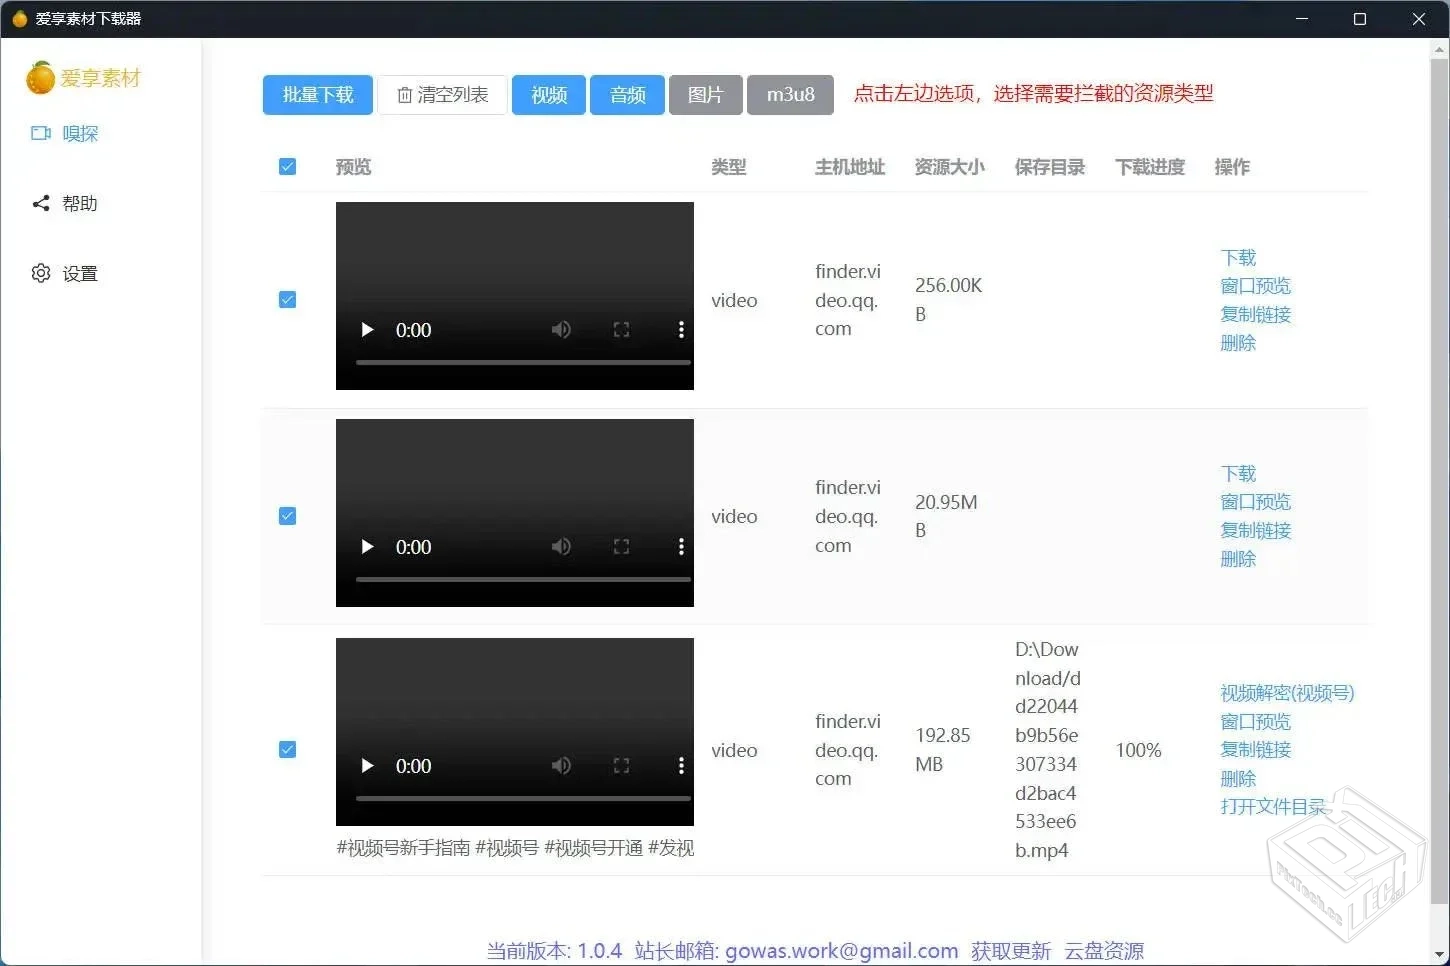Click 获取更新 to check for updates
This screenshot has height=966, width=1450.
pyautogui.click(x=1010, y=950)
